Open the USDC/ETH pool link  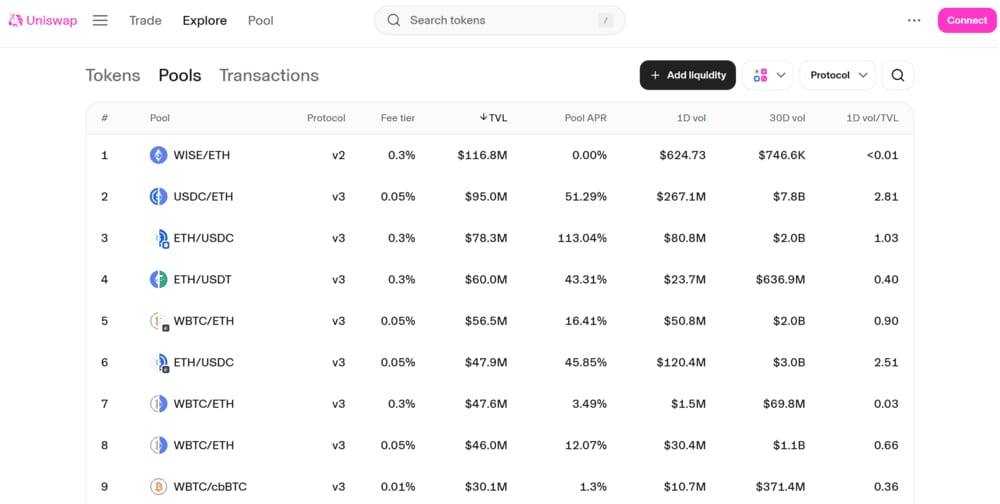pos(203,196)
